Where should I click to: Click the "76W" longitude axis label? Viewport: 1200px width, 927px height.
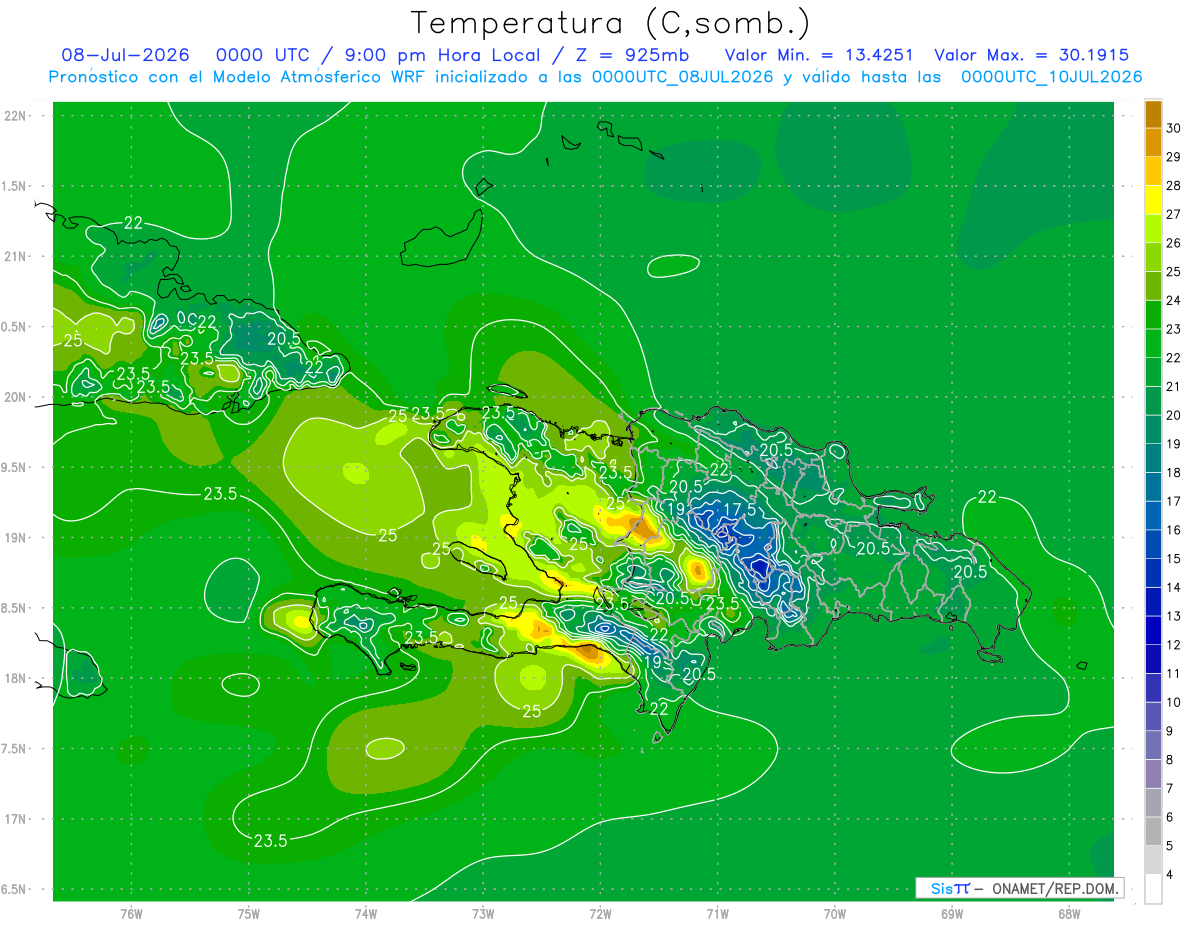pyautogui.click(x=131, y=914)
